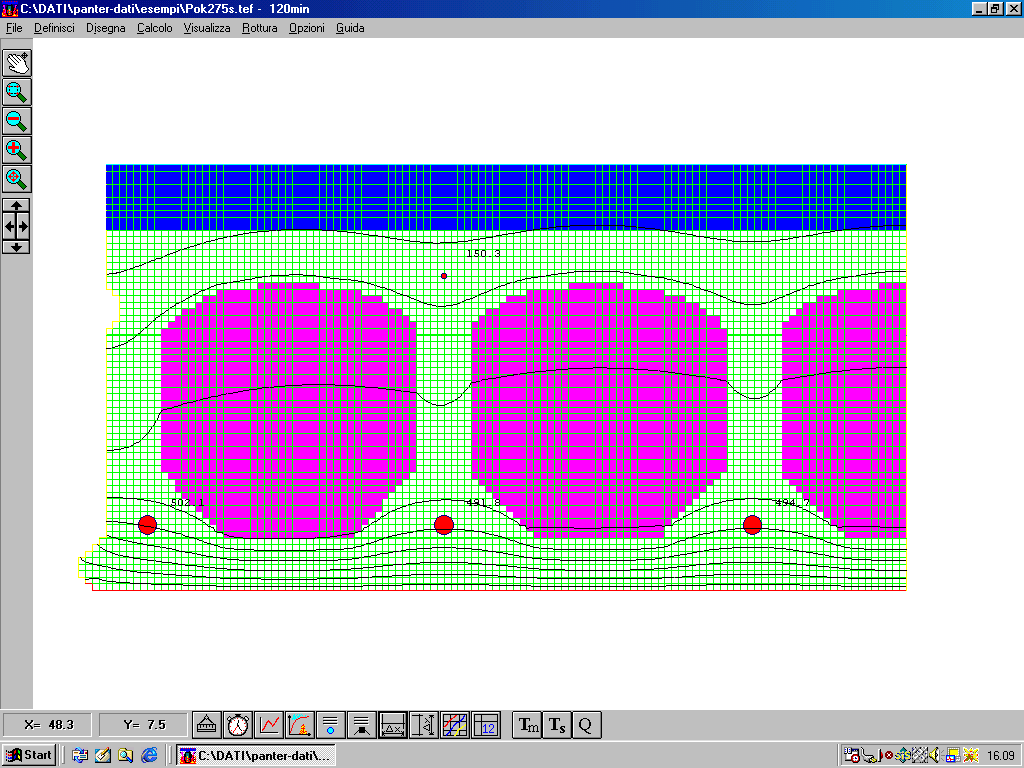Expand the Visualizza menu
Image resolution: width=1024 pixels, height=768 pixels.
click(207, 28)
